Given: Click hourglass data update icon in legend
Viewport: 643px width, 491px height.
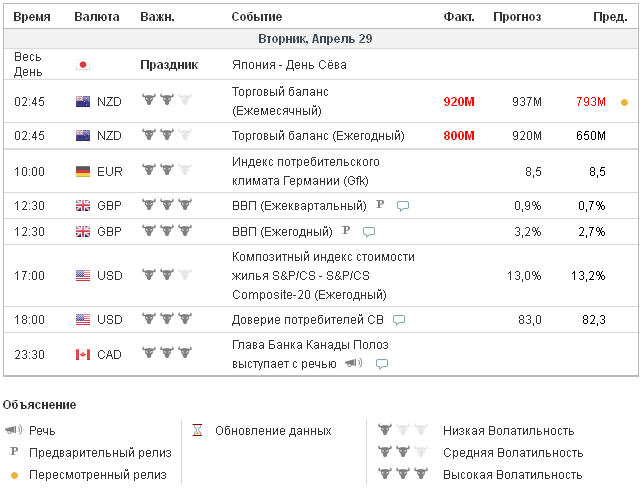Looking at the screenshot, I should [198, 431].
